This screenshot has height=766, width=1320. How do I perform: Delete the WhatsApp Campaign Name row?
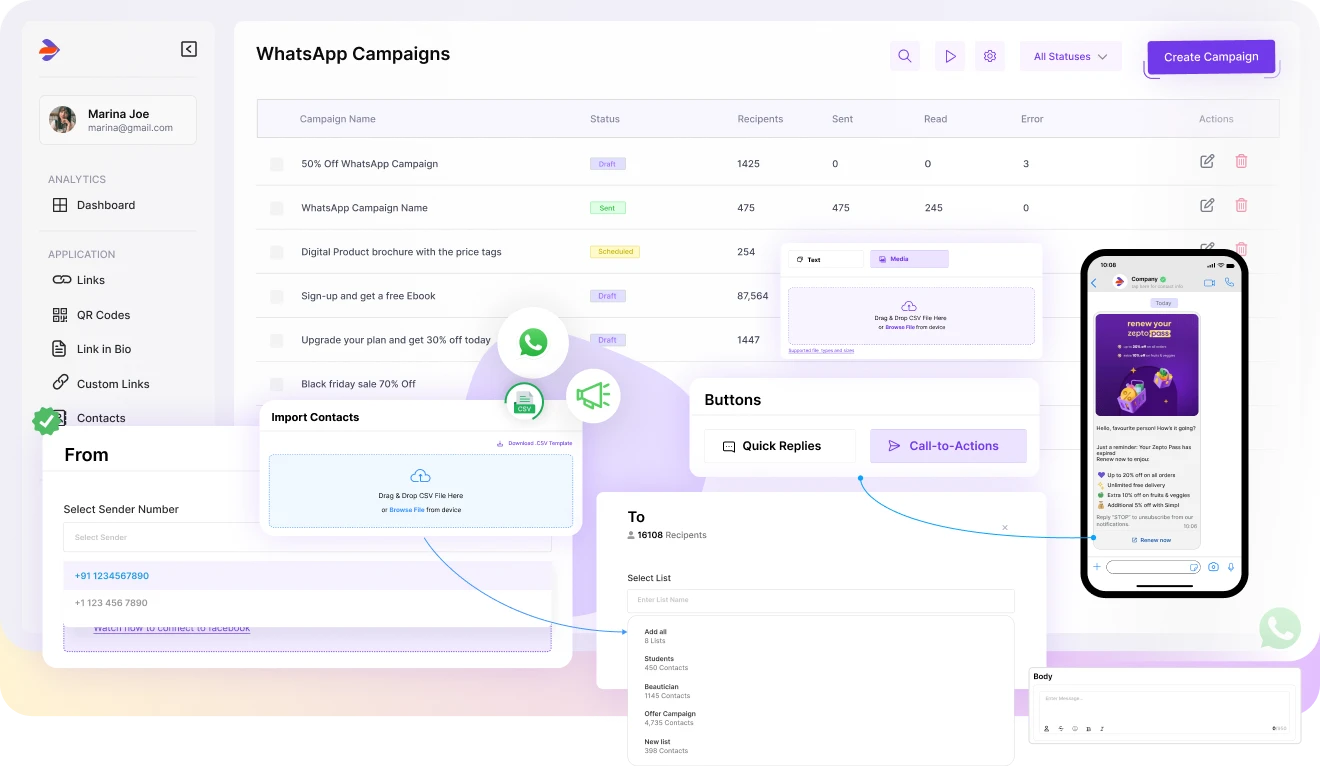click(x=1241, y=205)
